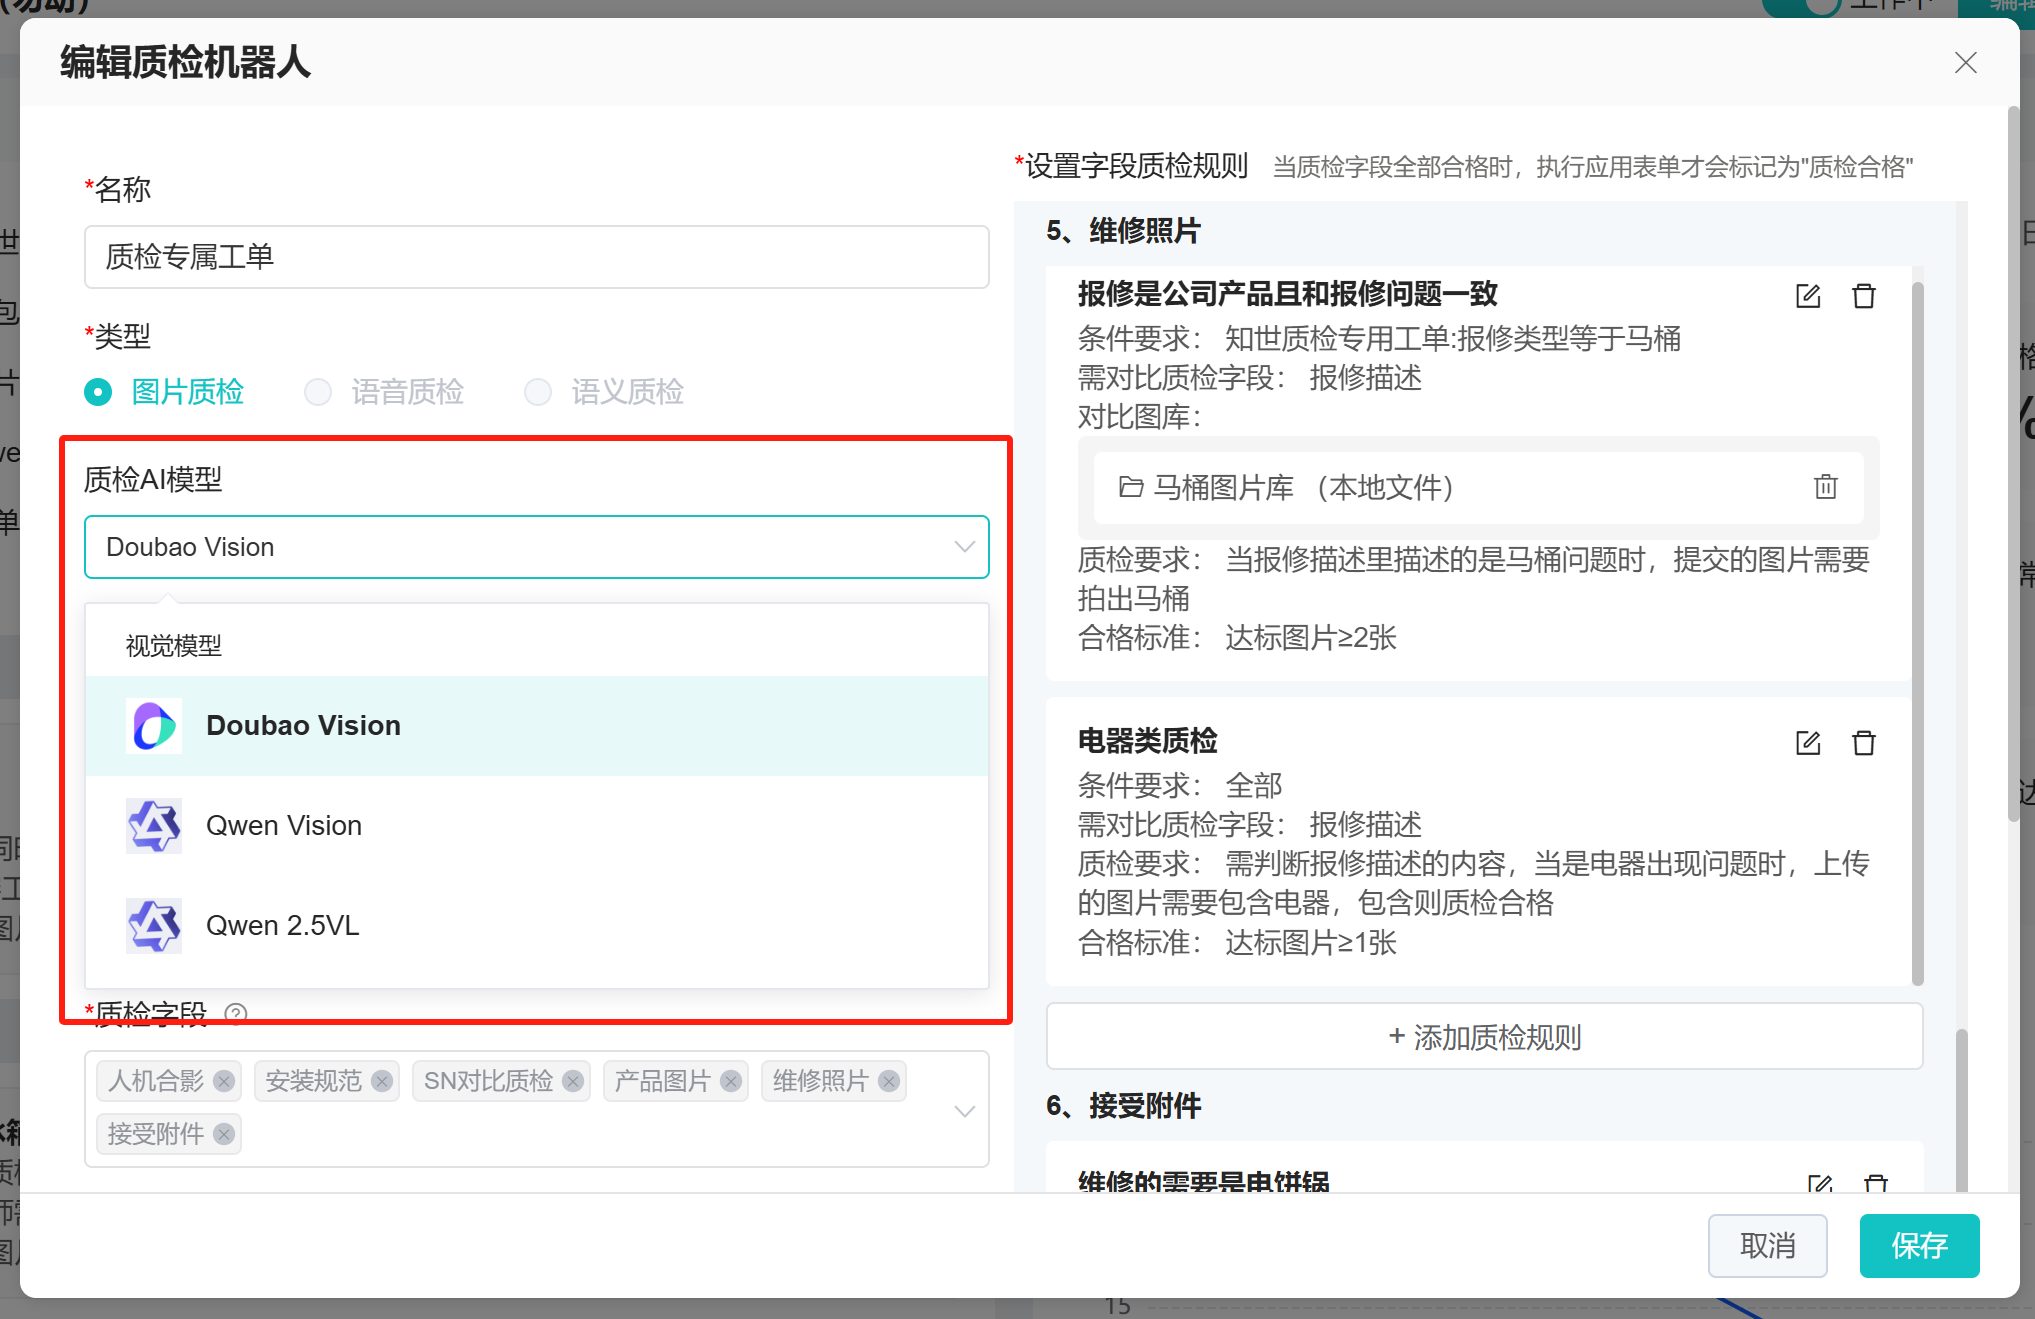Select the 语义质检 radio button
Image resolution: width=2035 pixels, height=1319 pixels.
tap(538, 392)
